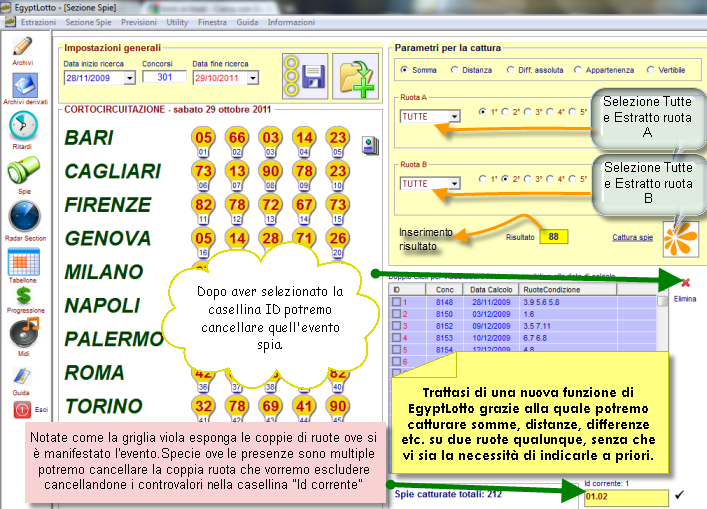The image size is (707, 509).
Task: Click the Data Calcolo column header
Action: pos(491,289)
